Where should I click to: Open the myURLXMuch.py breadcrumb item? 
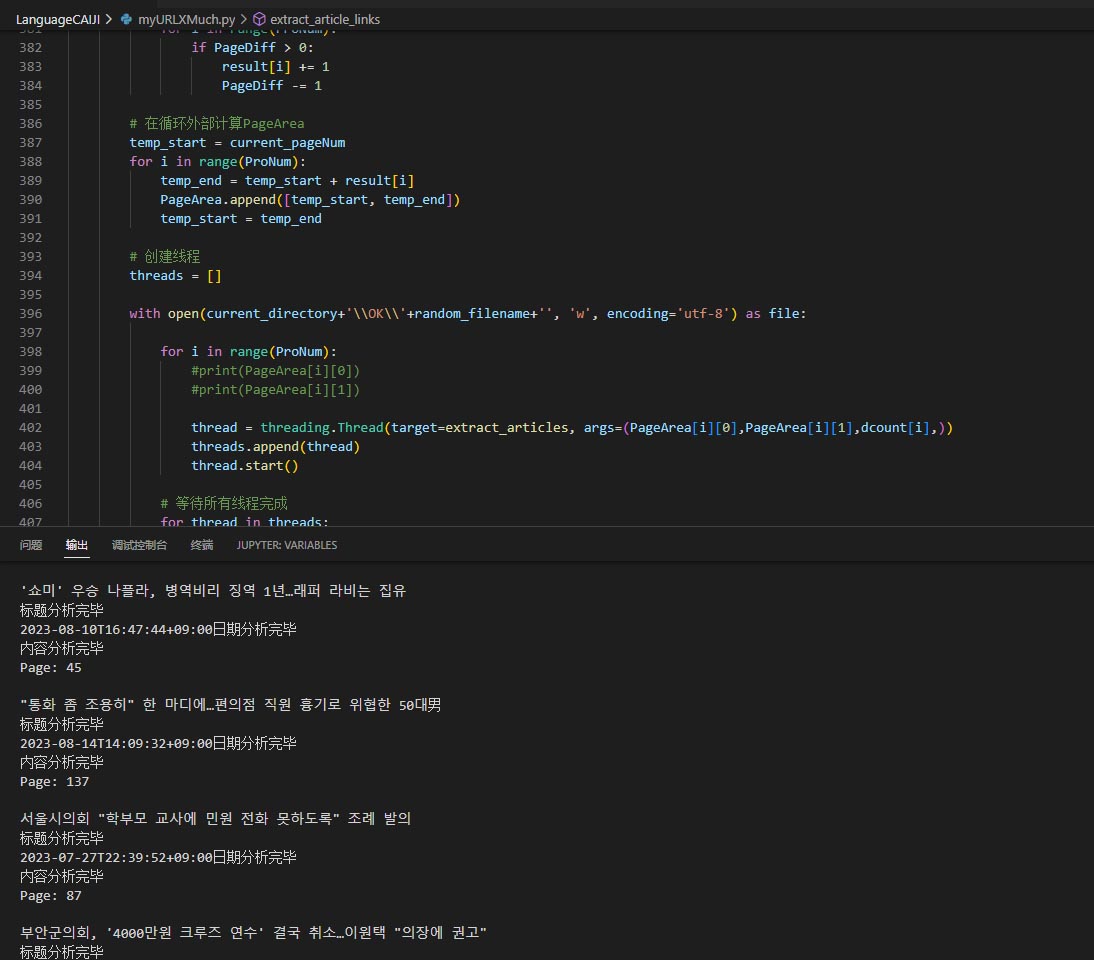click(187, 19)
